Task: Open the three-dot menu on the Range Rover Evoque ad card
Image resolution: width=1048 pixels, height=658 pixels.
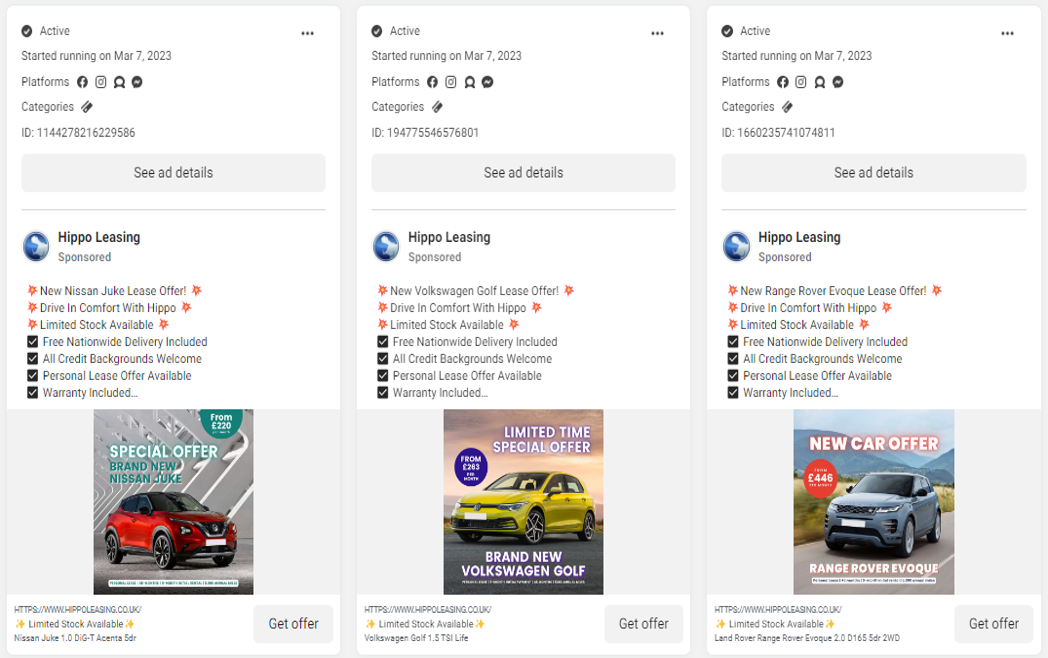Action: [x=1008, y=33]
